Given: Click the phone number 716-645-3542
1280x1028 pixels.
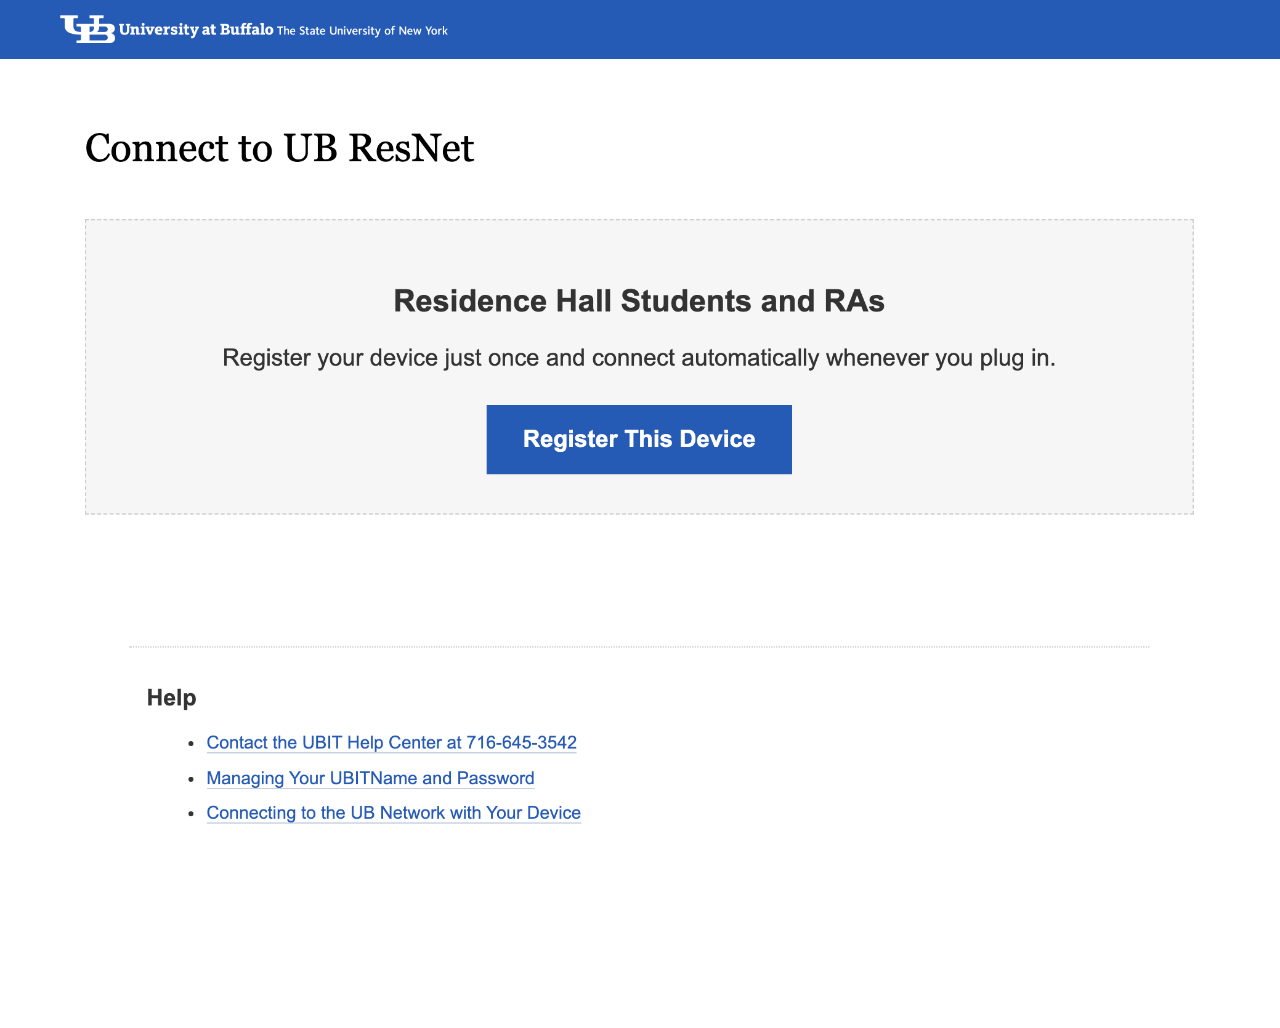Looking at the screenshot, I should tap(521, 742).
